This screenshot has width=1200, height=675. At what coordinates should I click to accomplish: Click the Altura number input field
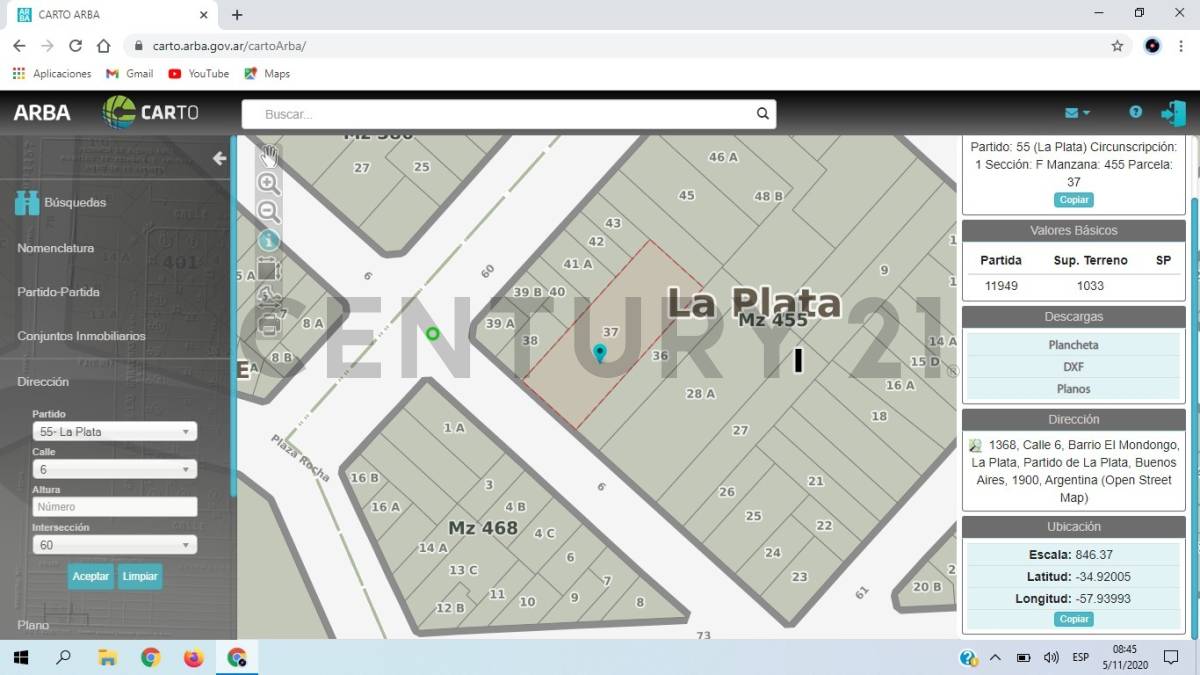114,507
